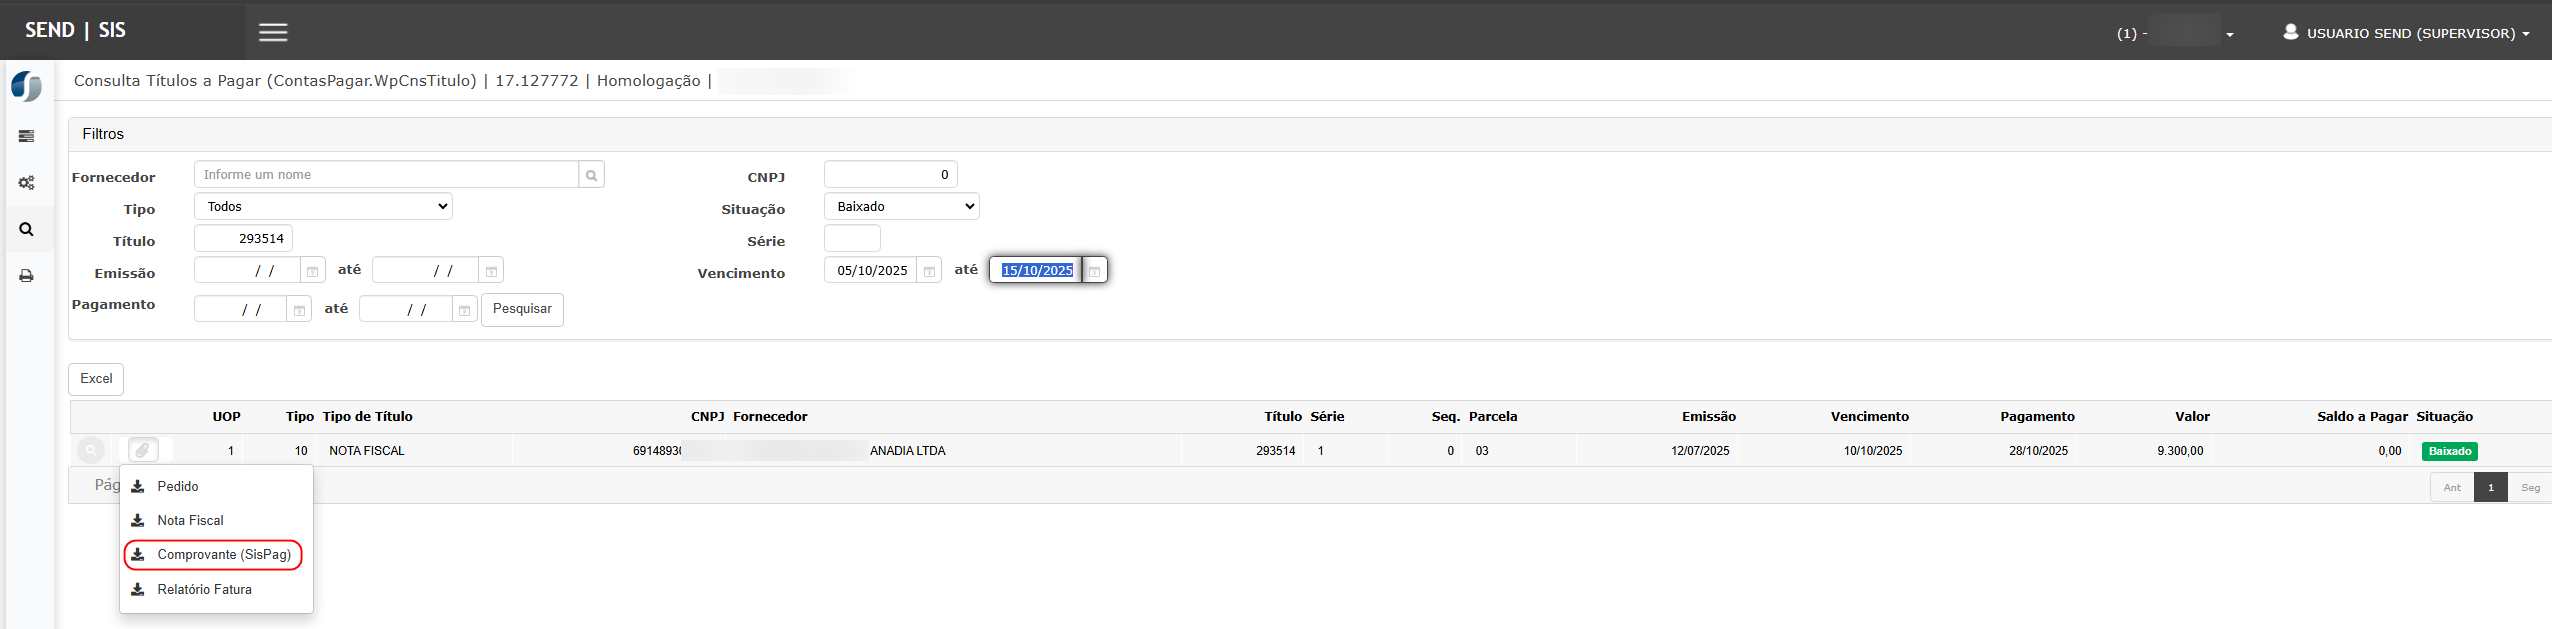Click the 12/07/2025 Emissão cell

[1700, 451]
